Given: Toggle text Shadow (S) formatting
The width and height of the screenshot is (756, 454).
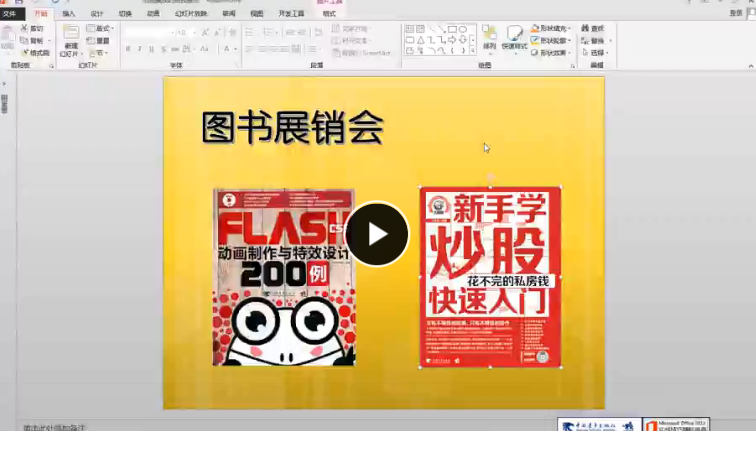Looking at the screenshot, I should click(x=163, y=49).
